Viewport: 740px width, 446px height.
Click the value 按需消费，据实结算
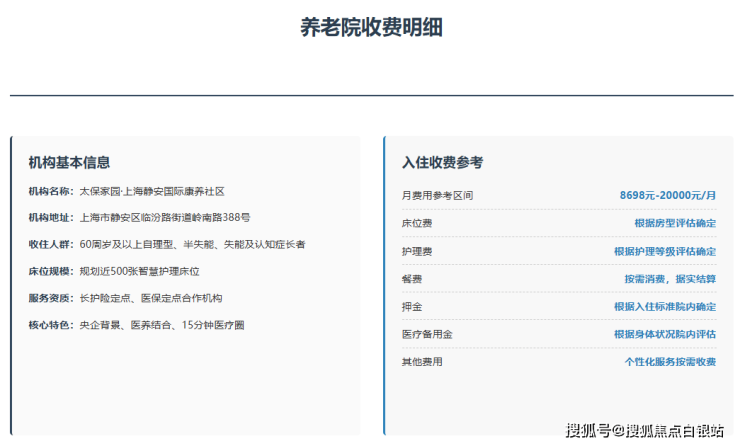[670, 279]
